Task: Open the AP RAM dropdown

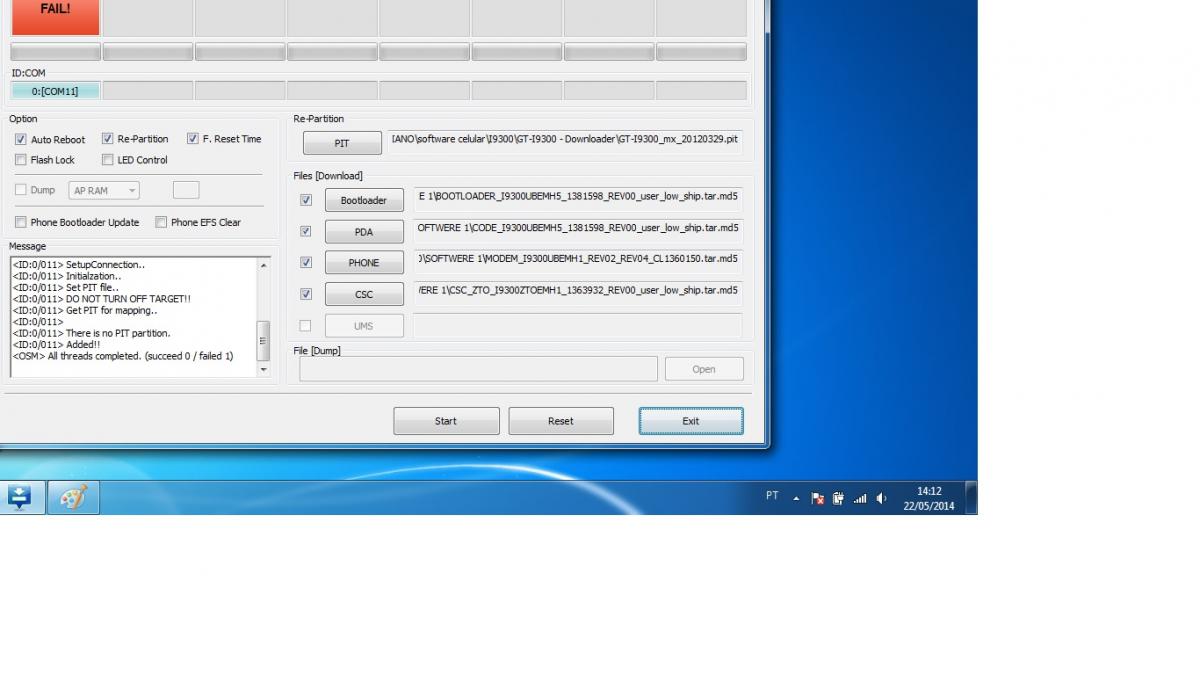Action: pos(104,190)
